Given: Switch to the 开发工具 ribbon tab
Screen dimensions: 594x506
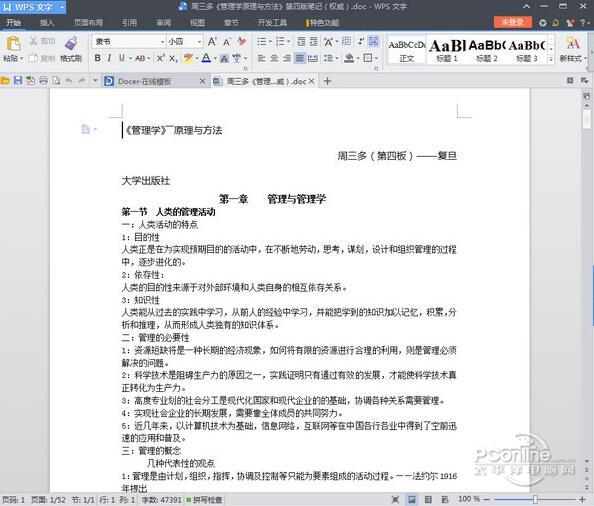Looking at the screenshot, I should pos(272,23).
